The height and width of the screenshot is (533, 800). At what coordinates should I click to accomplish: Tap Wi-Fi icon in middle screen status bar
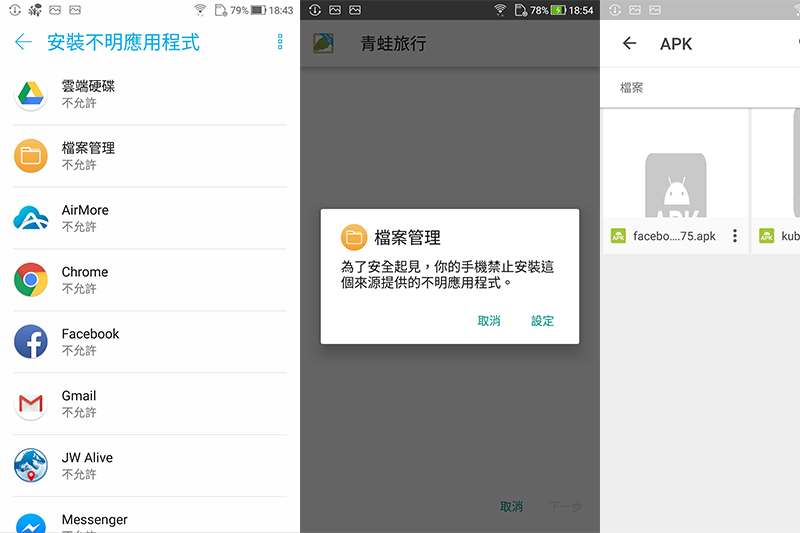[500, 10]
